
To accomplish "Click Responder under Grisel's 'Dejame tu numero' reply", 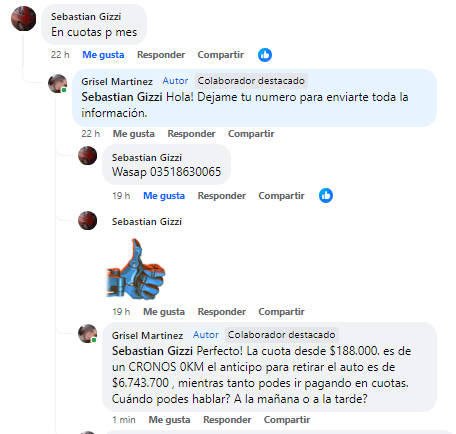I will click(x=191, y=134).
